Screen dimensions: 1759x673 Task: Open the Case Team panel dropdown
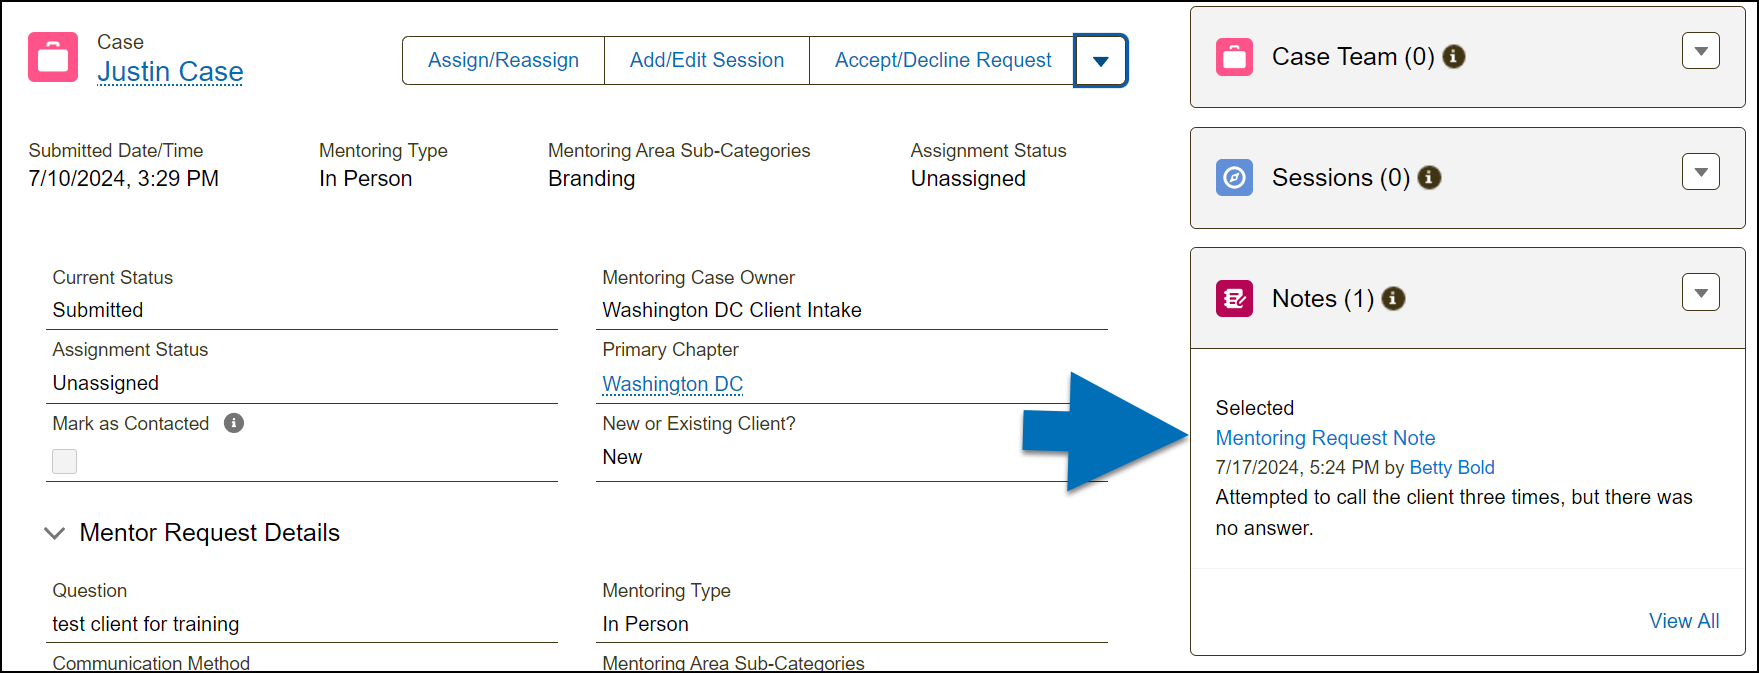[x=1700, y=51]
